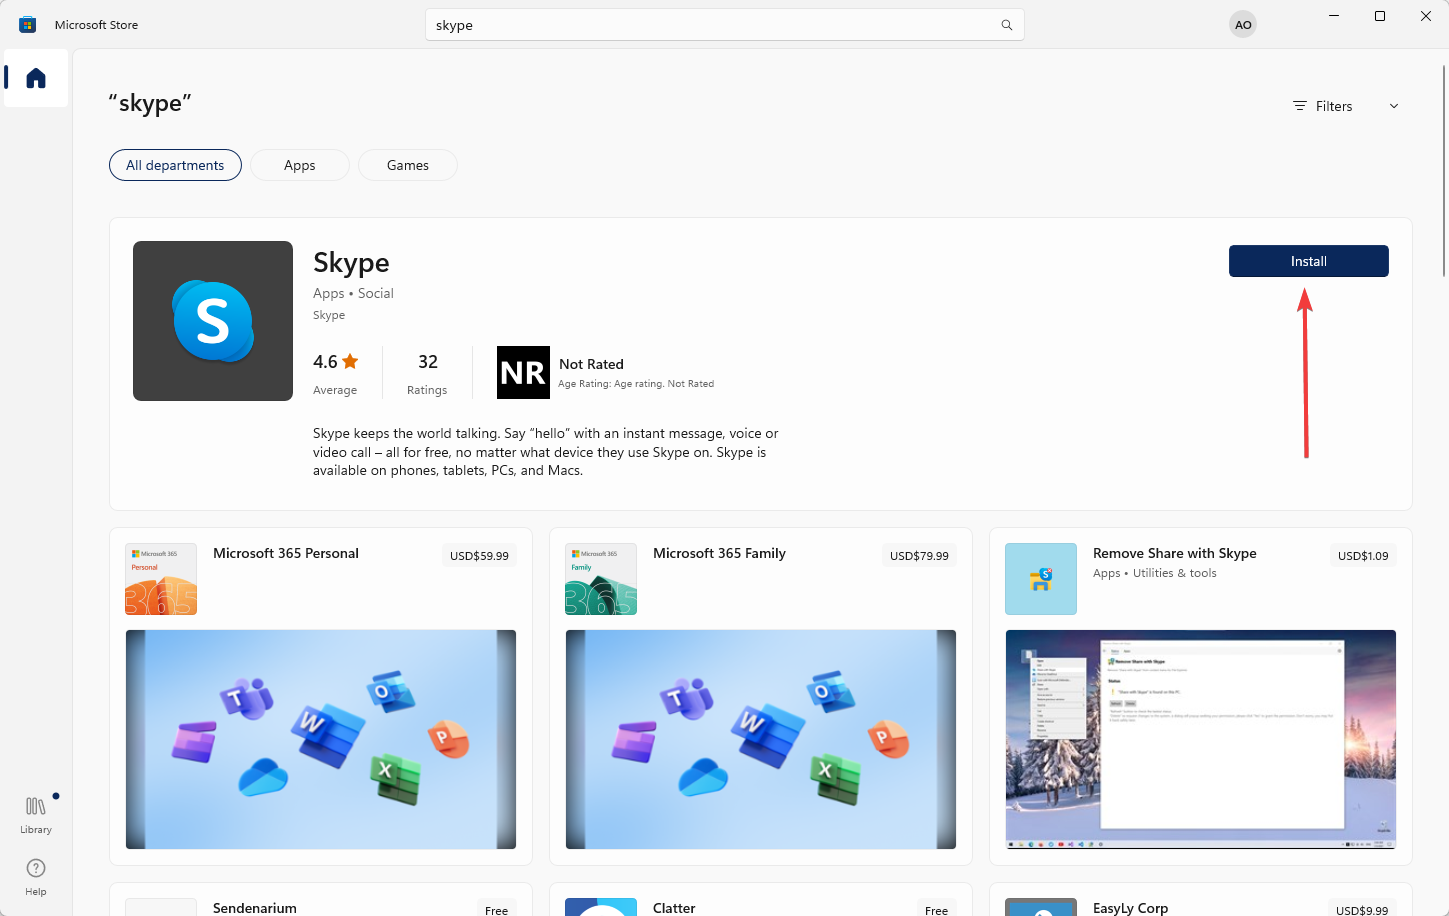This screenshot has width=1449, height=916.
Task: Click the Free tag beside Clatter
Action: [x=936, y=909]
